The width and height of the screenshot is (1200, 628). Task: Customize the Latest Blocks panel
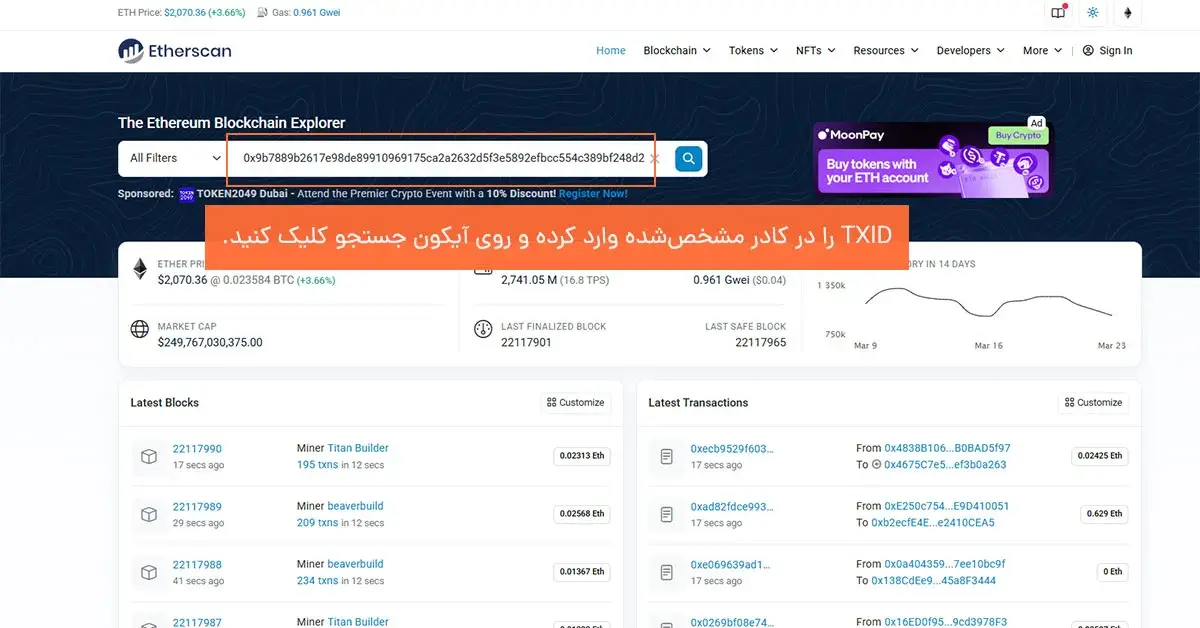tap(576, 402)
